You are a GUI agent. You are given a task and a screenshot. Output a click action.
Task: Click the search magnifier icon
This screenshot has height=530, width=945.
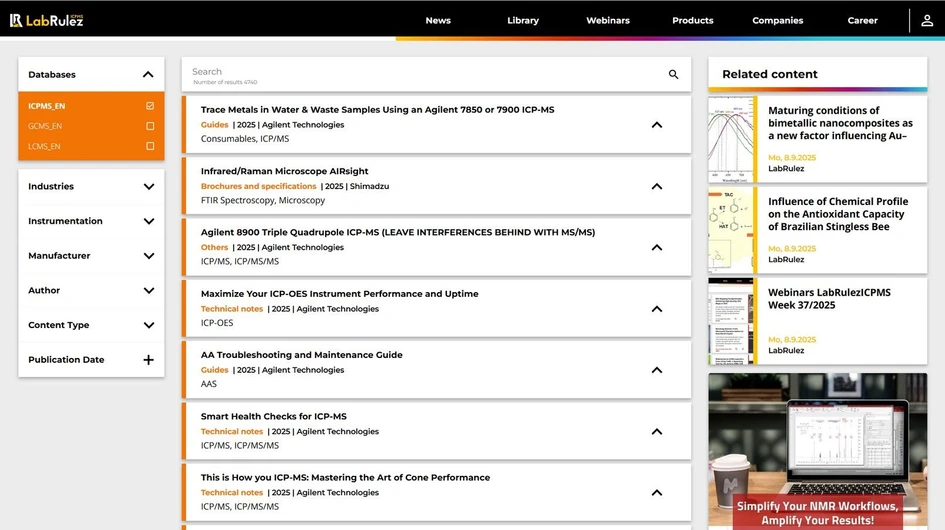pyautogui.click(x=673, y=75)
